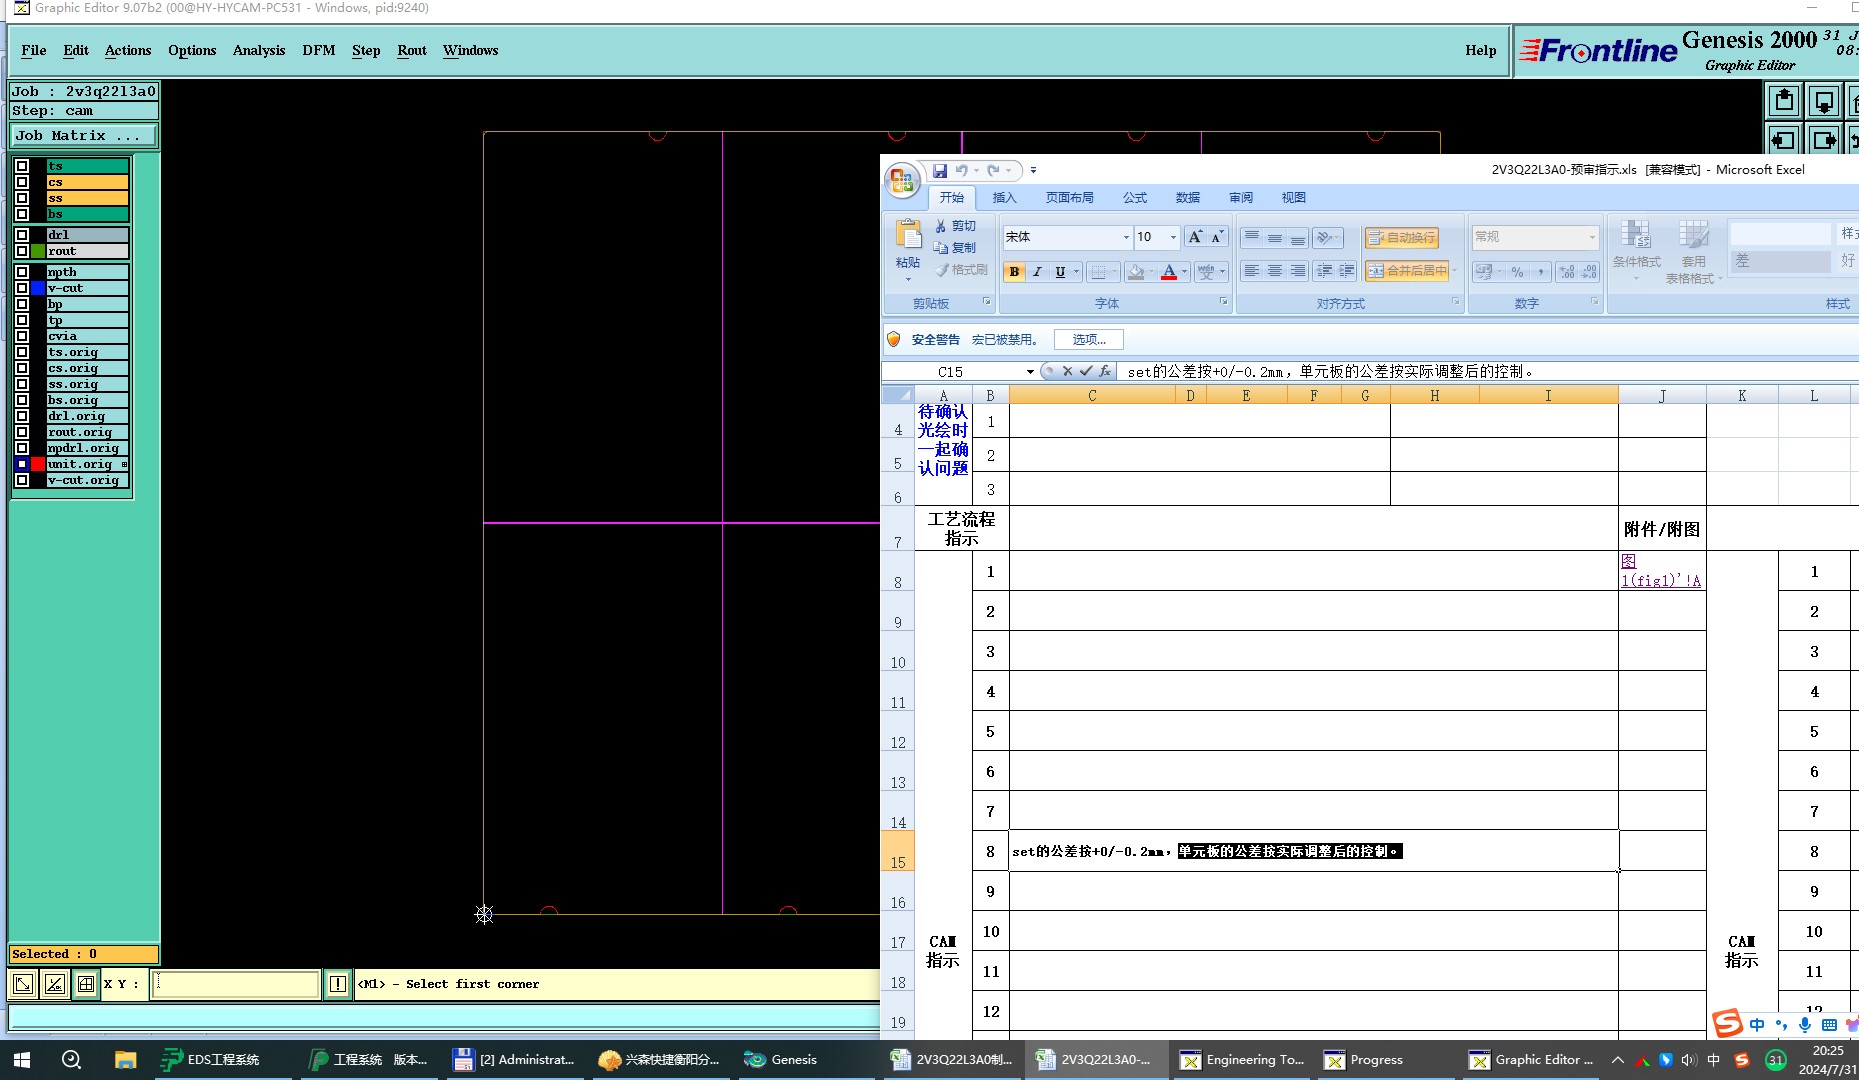Toggle the drl layer checkbox
The width and height of the screenshot is (1859, 1080).
(22, 235)
